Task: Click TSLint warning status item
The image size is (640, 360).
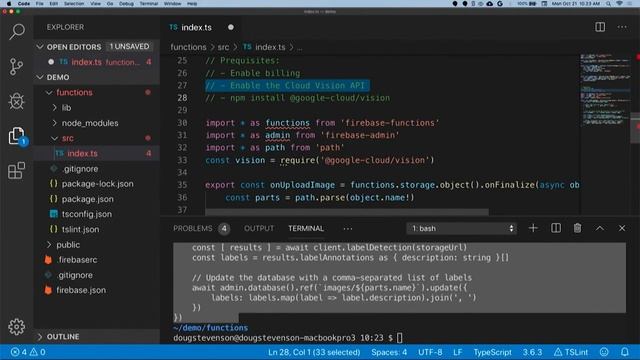Action: [571, 352]
